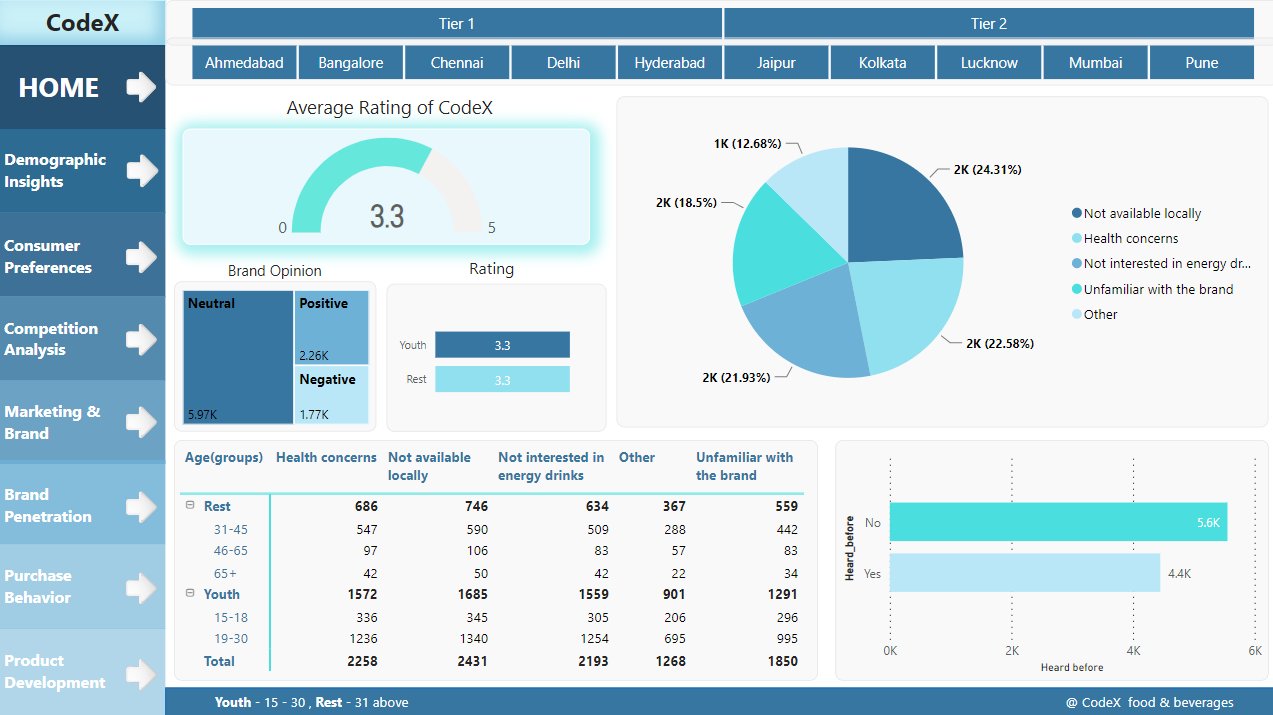
Task: Click the arrow beside Product Development
Action: [x=141, y=671]
